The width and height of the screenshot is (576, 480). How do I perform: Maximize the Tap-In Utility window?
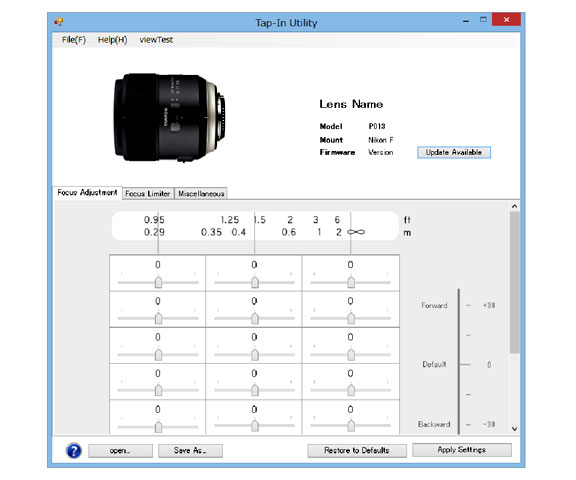point(483,19)
